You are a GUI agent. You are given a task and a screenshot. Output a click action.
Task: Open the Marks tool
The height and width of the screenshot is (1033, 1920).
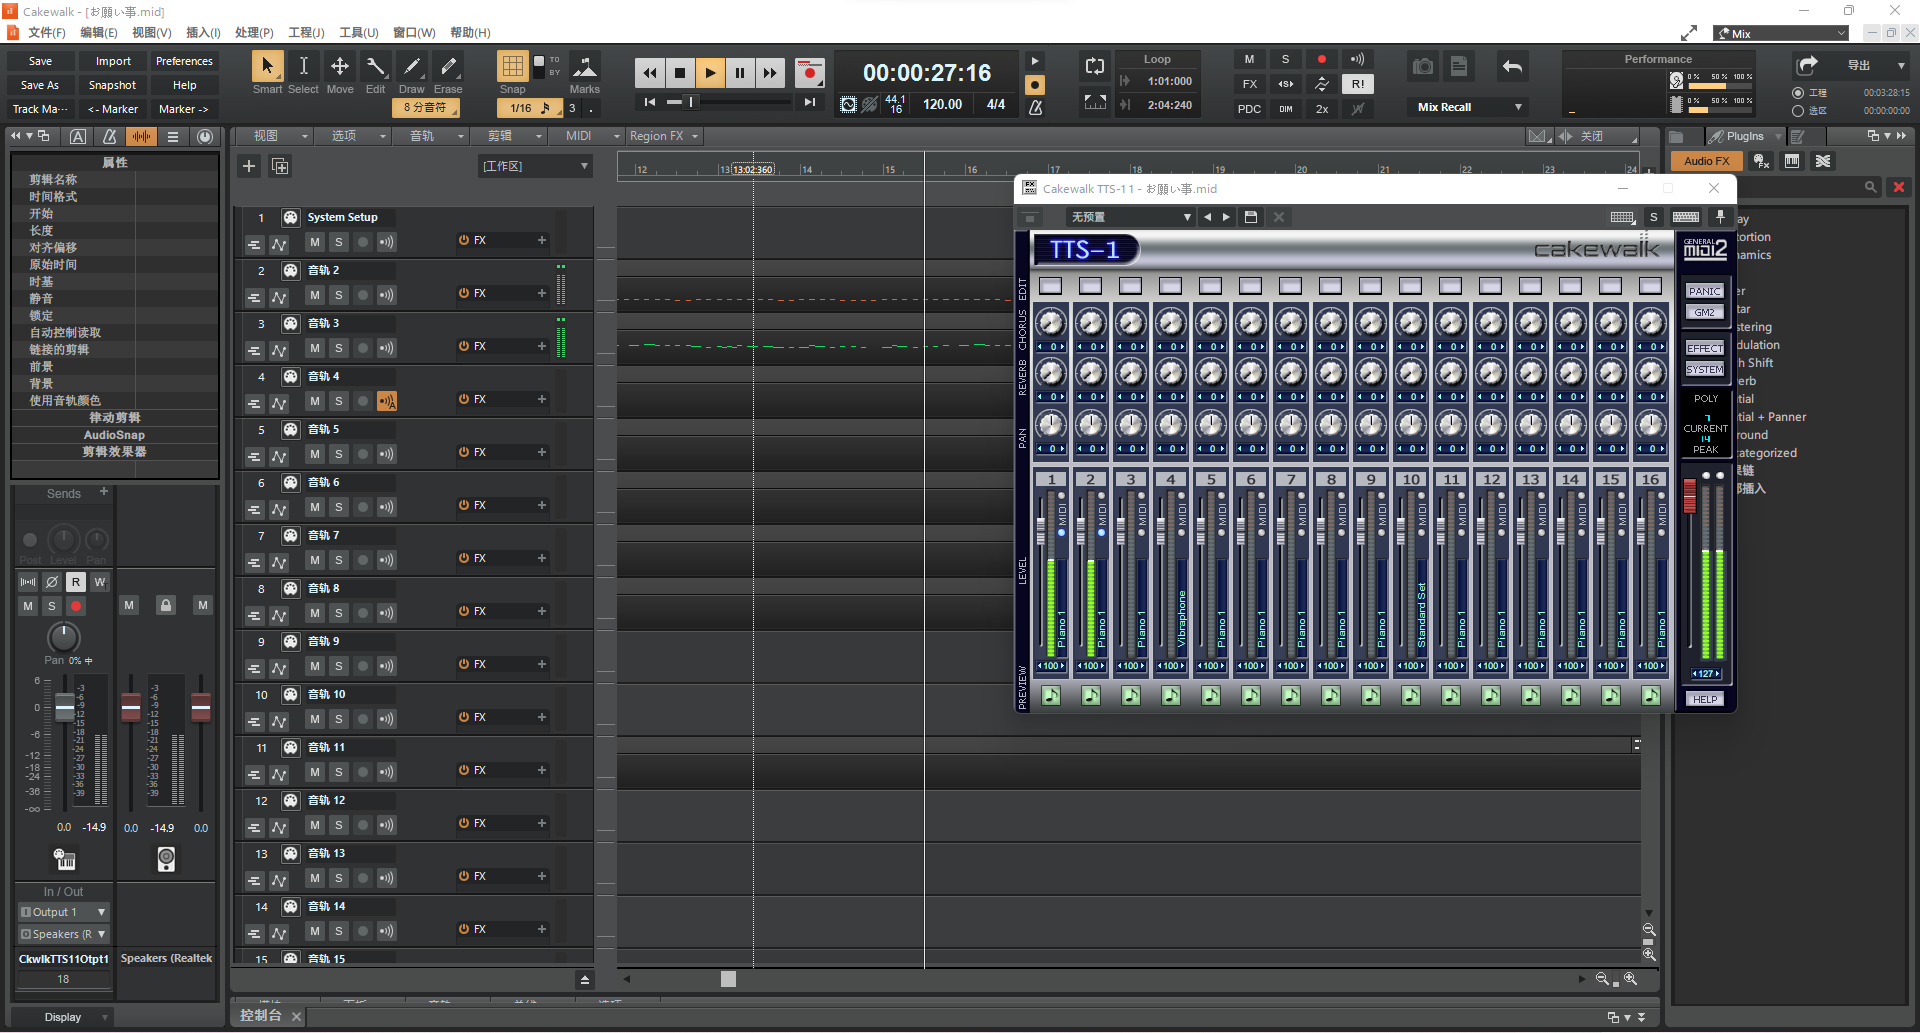tap(585, 66)
